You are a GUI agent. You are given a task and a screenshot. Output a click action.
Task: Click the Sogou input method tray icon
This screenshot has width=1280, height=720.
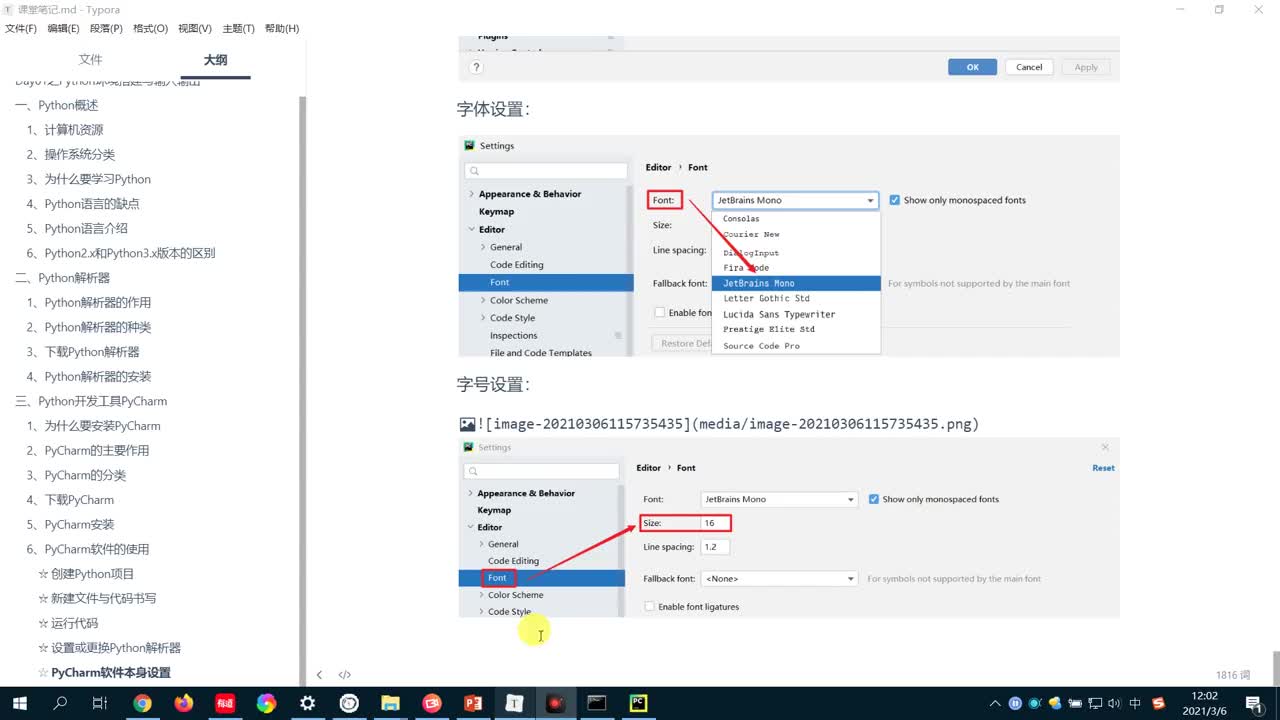pos(1158,703)
